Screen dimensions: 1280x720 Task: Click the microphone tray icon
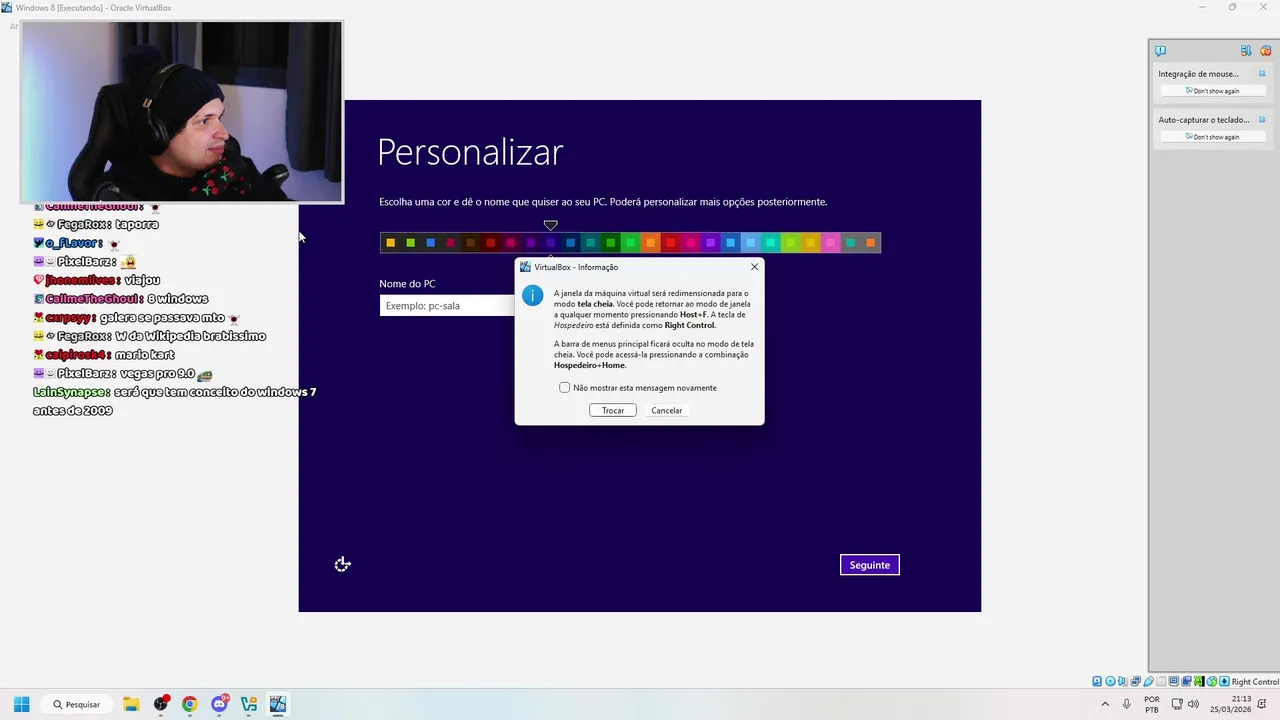(x=1127, y=704)
